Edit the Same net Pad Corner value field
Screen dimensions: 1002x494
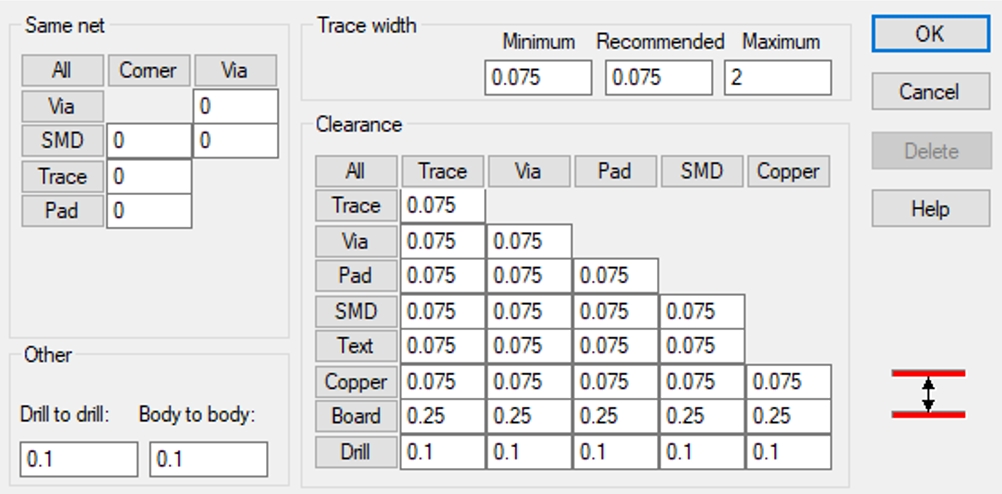(x=148, y=211)
